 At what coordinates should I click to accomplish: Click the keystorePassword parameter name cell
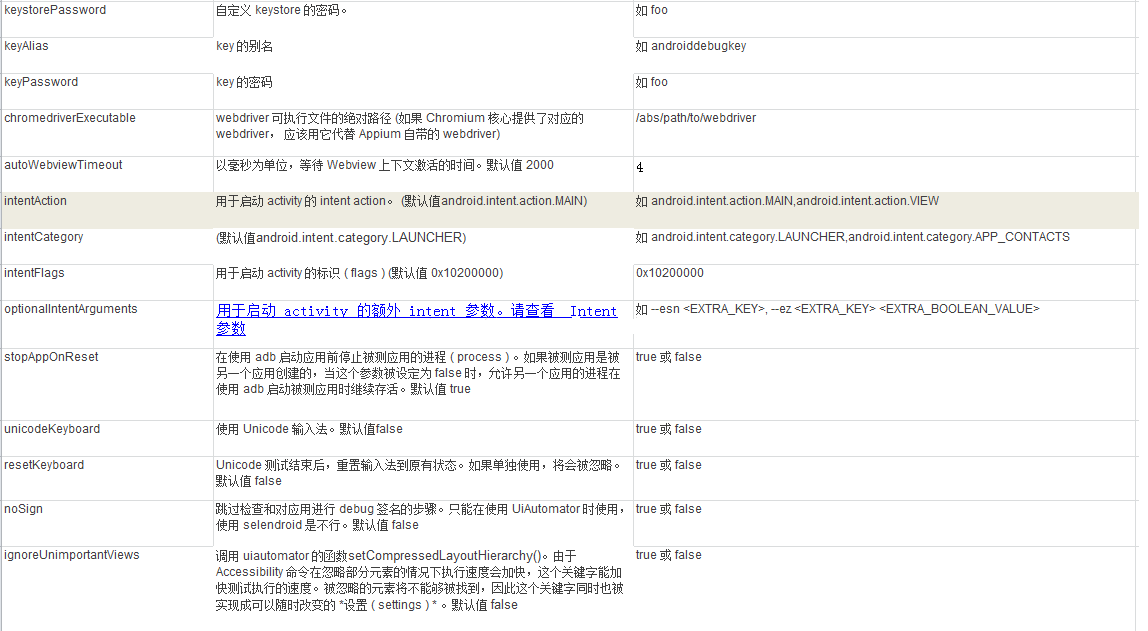click(x=55, y=10)
